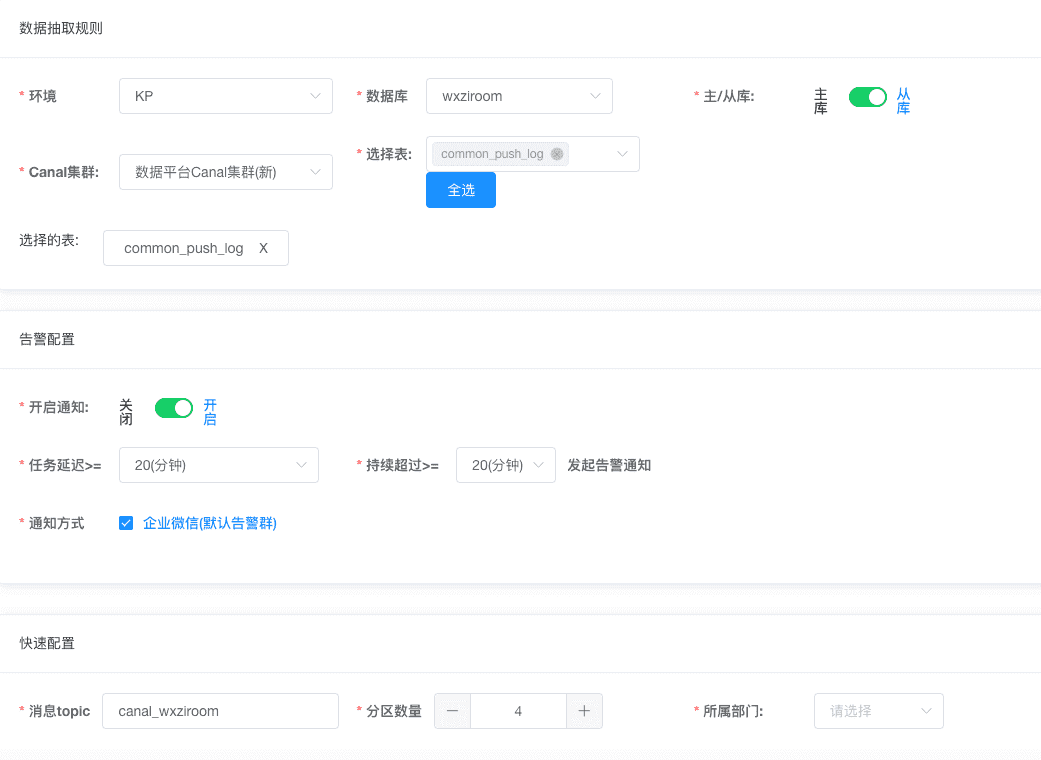Click the 从库 label beside switch

tap(903, 101)
